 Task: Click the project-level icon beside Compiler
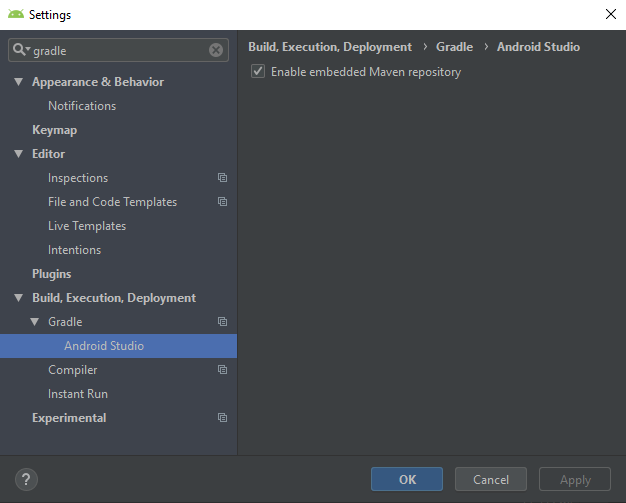pyautogui.click(x=222, y=370)
